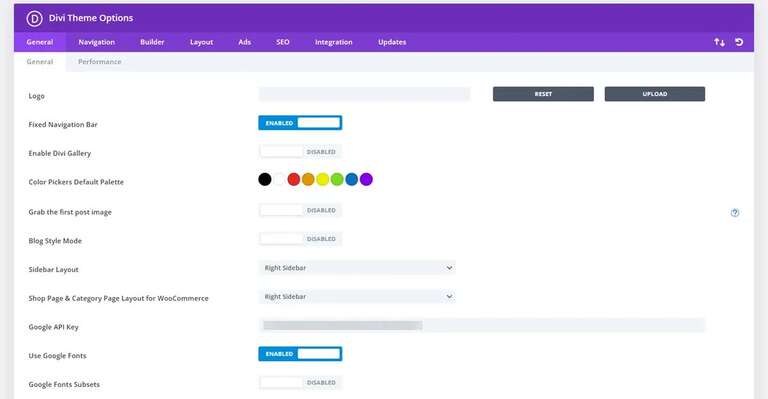The image size is (768, 399).
Task: Switch to the Layout tab
Action: point(201,42)
